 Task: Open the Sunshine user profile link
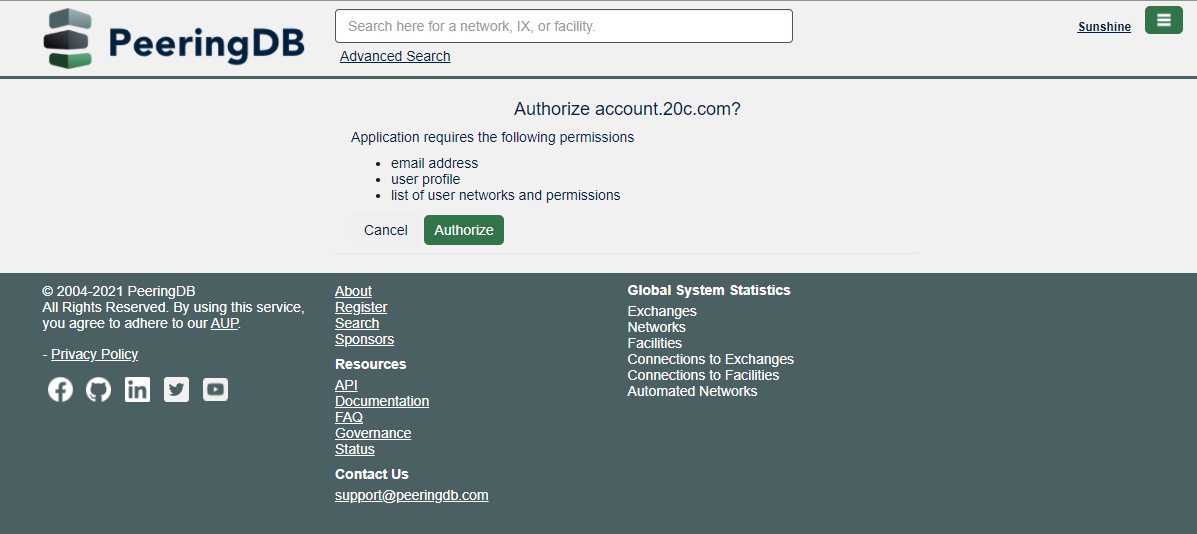tap(1104, 27)
